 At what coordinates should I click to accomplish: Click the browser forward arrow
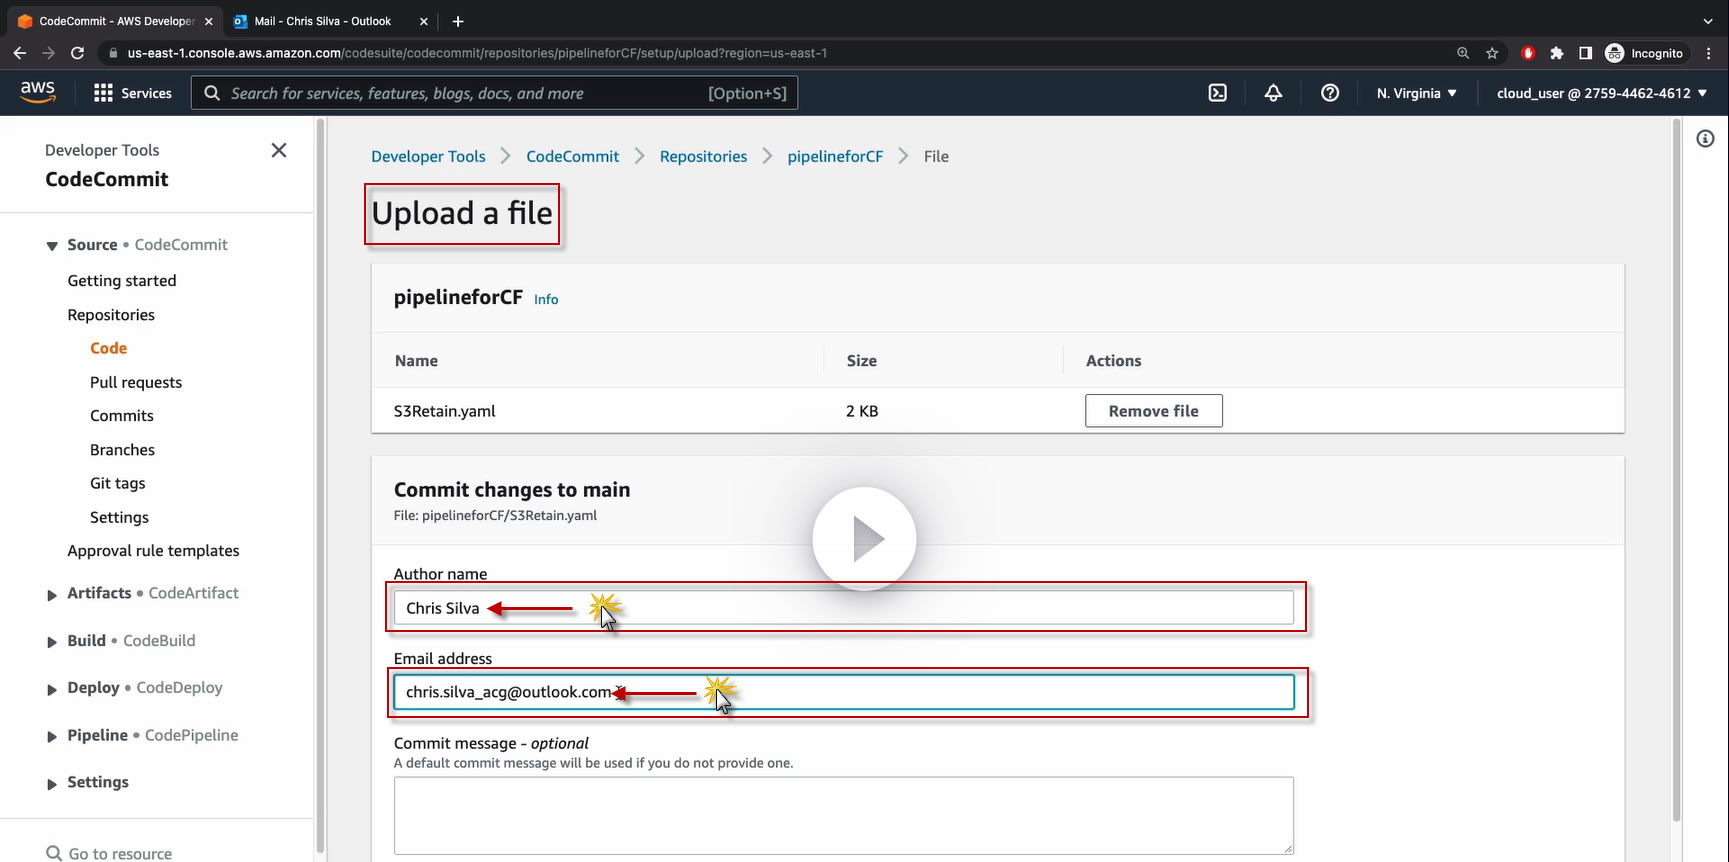pos(48,53)
